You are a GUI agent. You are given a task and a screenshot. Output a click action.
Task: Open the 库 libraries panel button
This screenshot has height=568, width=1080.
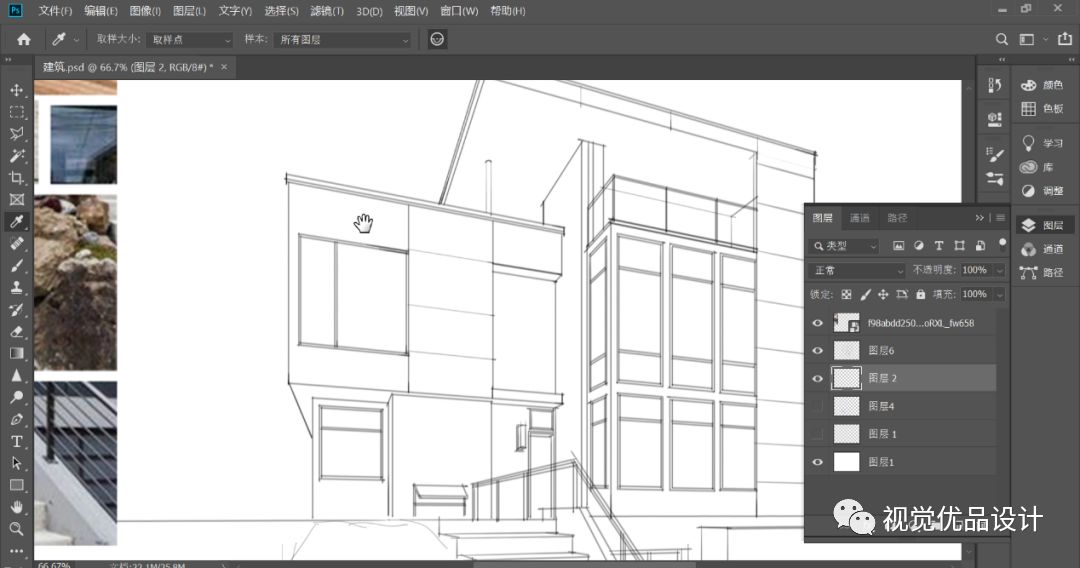pos(1037,167)
